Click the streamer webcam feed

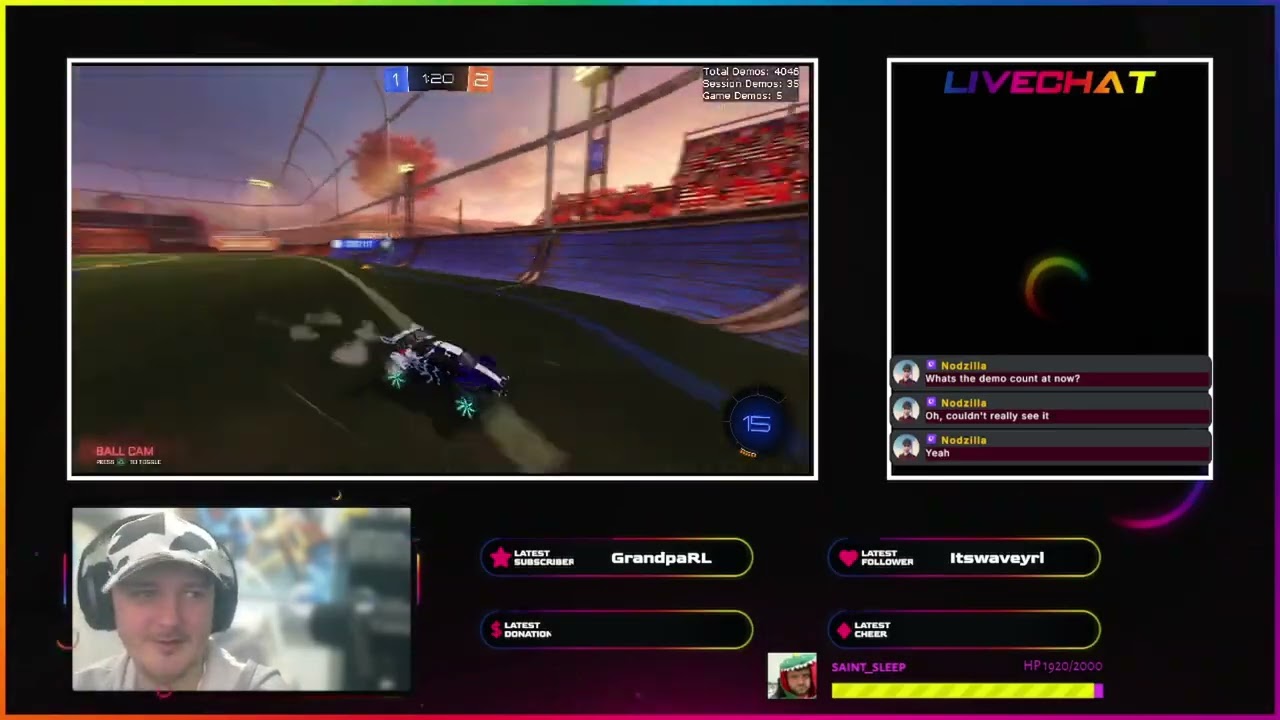pyautogui.click(x=241, y=599)
